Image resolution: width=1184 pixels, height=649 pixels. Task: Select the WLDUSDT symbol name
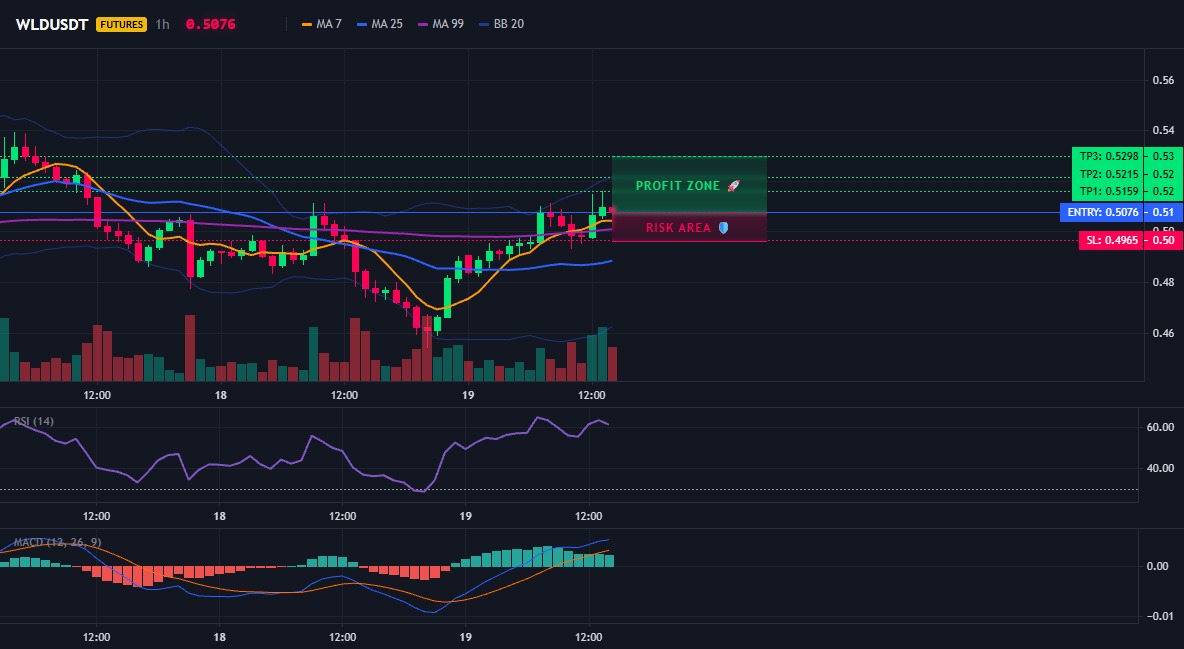tap(52, 24)
